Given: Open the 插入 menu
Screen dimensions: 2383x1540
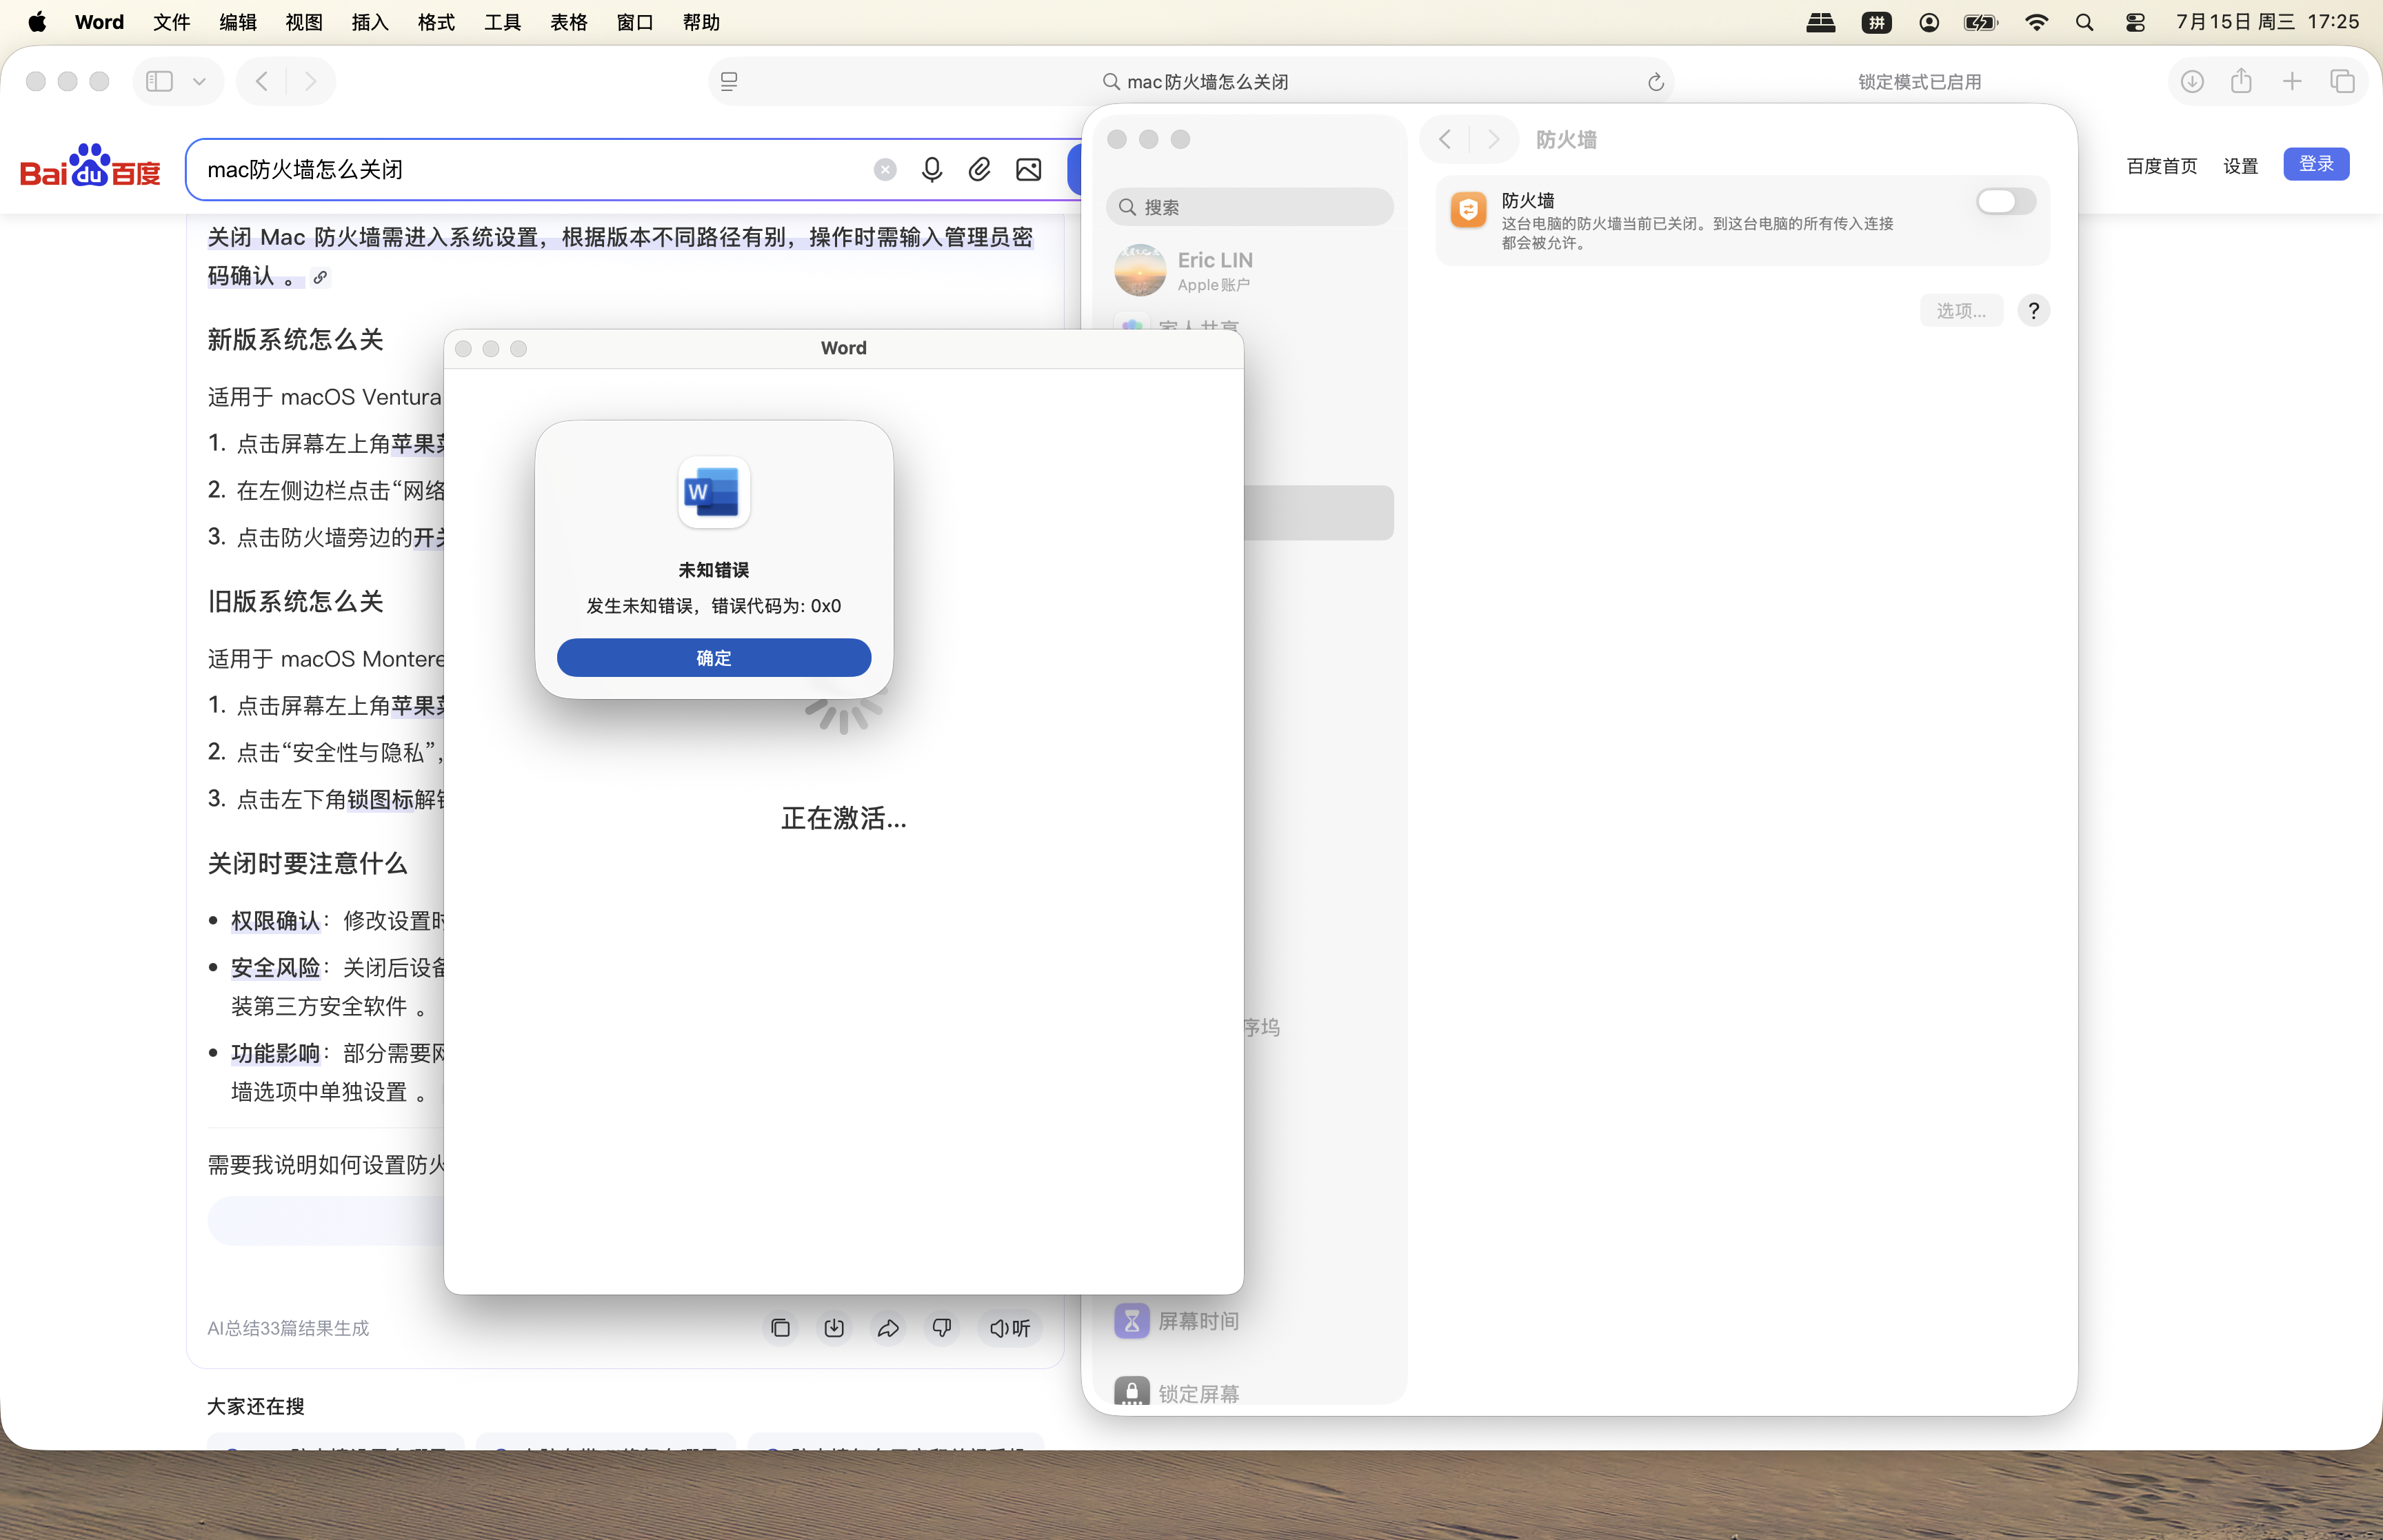Looking at the screenshot, I should 370,22.
